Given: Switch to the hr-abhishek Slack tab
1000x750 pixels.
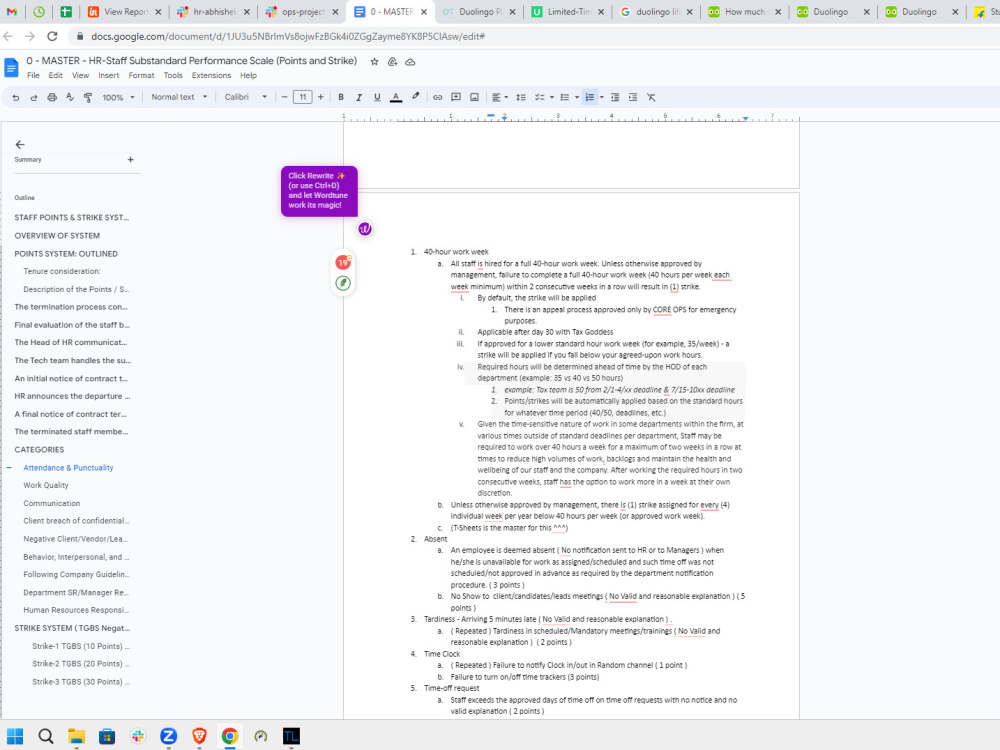Looking at the screenshot, I should [x=214, y=12].
